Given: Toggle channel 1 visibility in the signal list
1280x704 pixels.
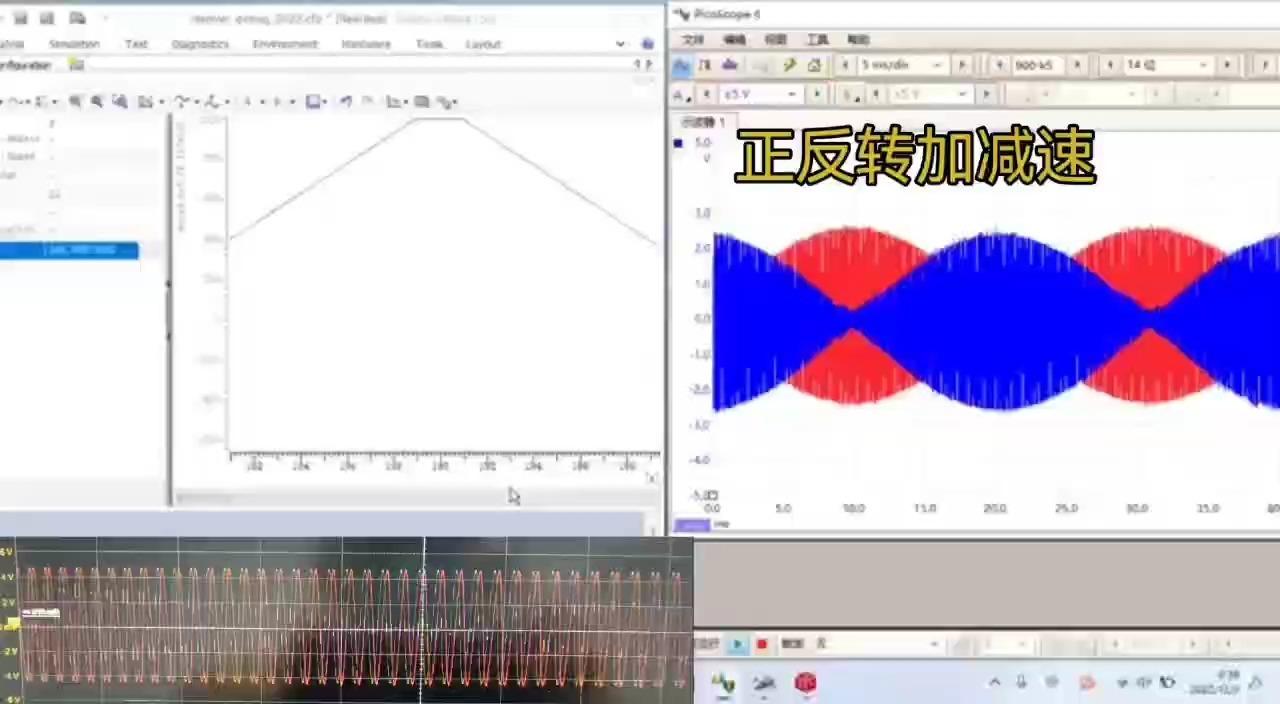Looking at the screenshot, I should (678, 143).
